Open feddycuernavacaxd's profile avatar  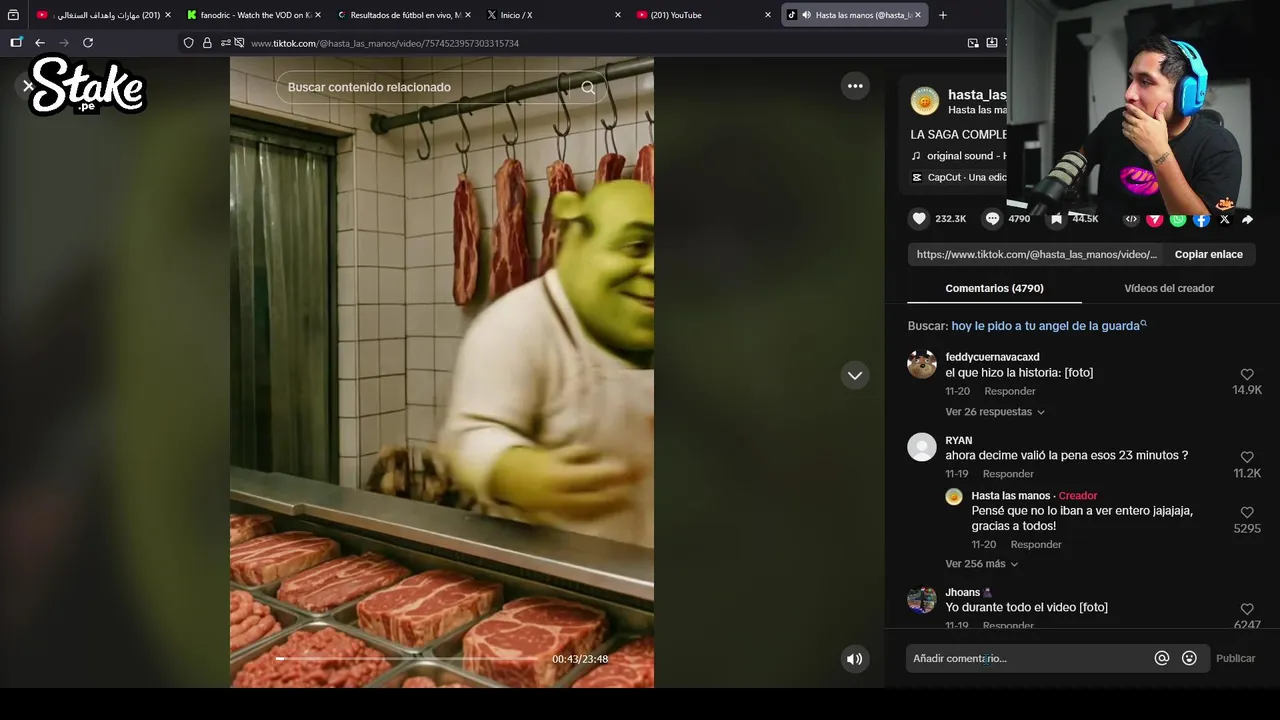tap(921, 364)
